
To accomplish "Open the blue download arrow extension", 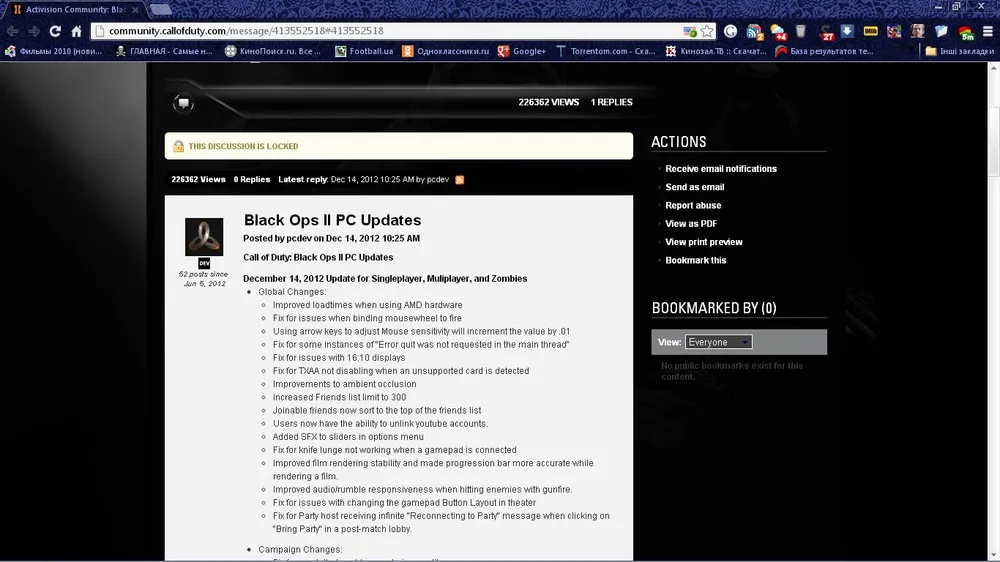I will point(847,31).
